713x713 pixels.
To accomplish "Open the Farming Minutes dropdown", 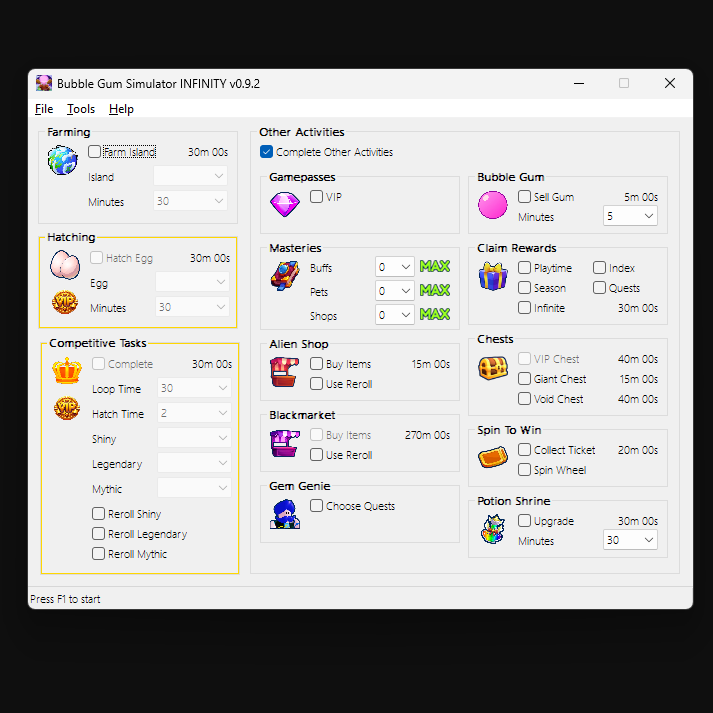I will pos(191,201).
